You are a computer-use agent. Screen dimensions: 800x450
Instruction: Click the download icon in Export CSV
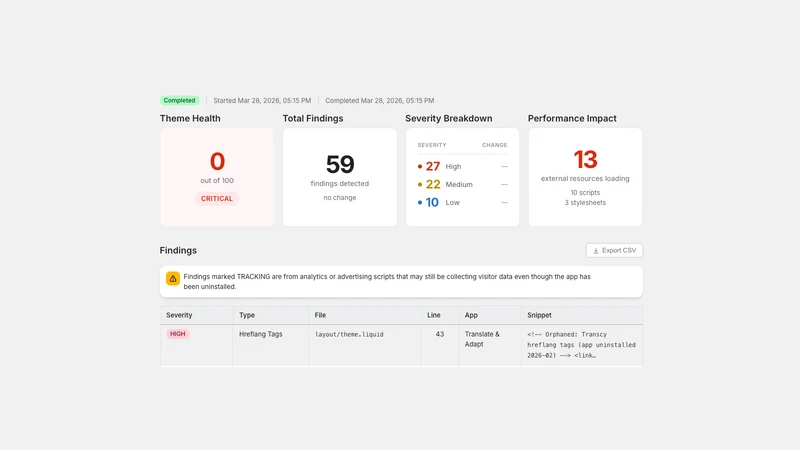tap(595, 251)
